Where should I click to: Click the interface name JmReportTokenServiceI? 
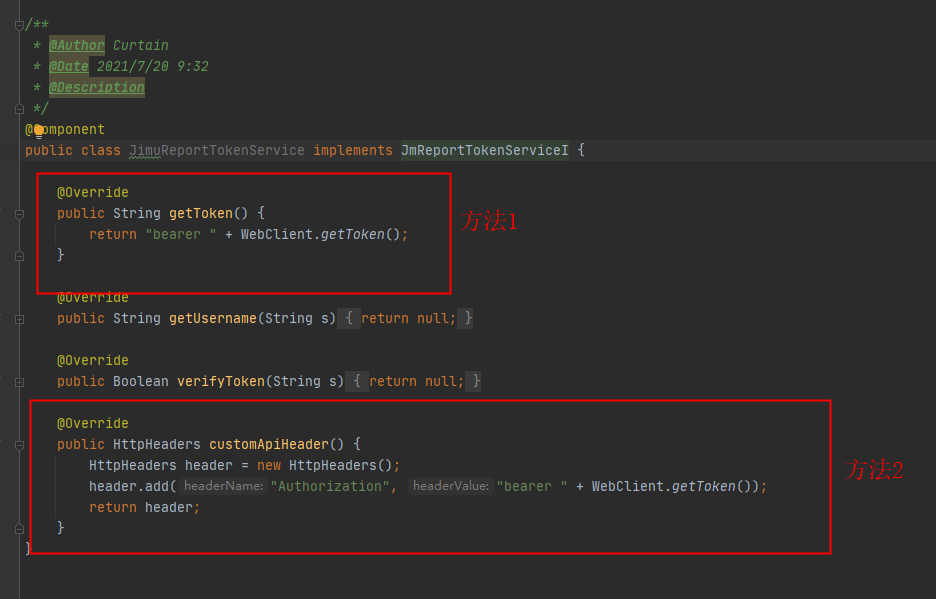[x=485, y=150]
